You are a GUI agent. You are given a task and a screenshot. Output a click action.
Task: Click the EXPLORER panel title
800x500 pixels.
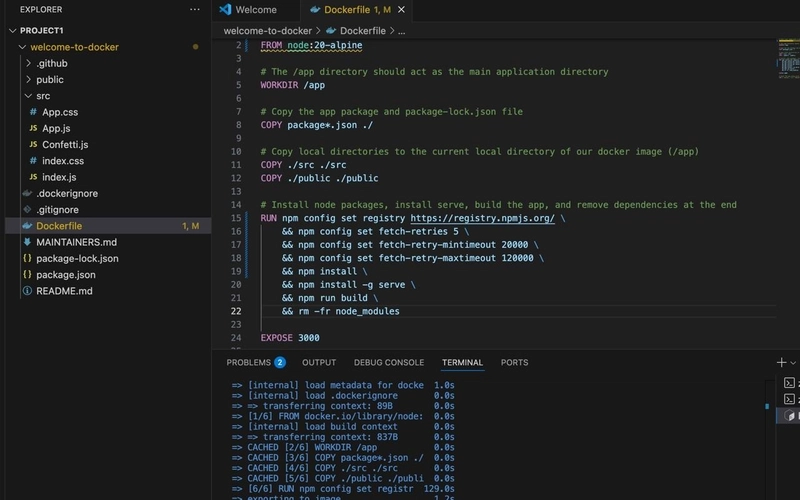pyautogui.click(x=41, y=10)
